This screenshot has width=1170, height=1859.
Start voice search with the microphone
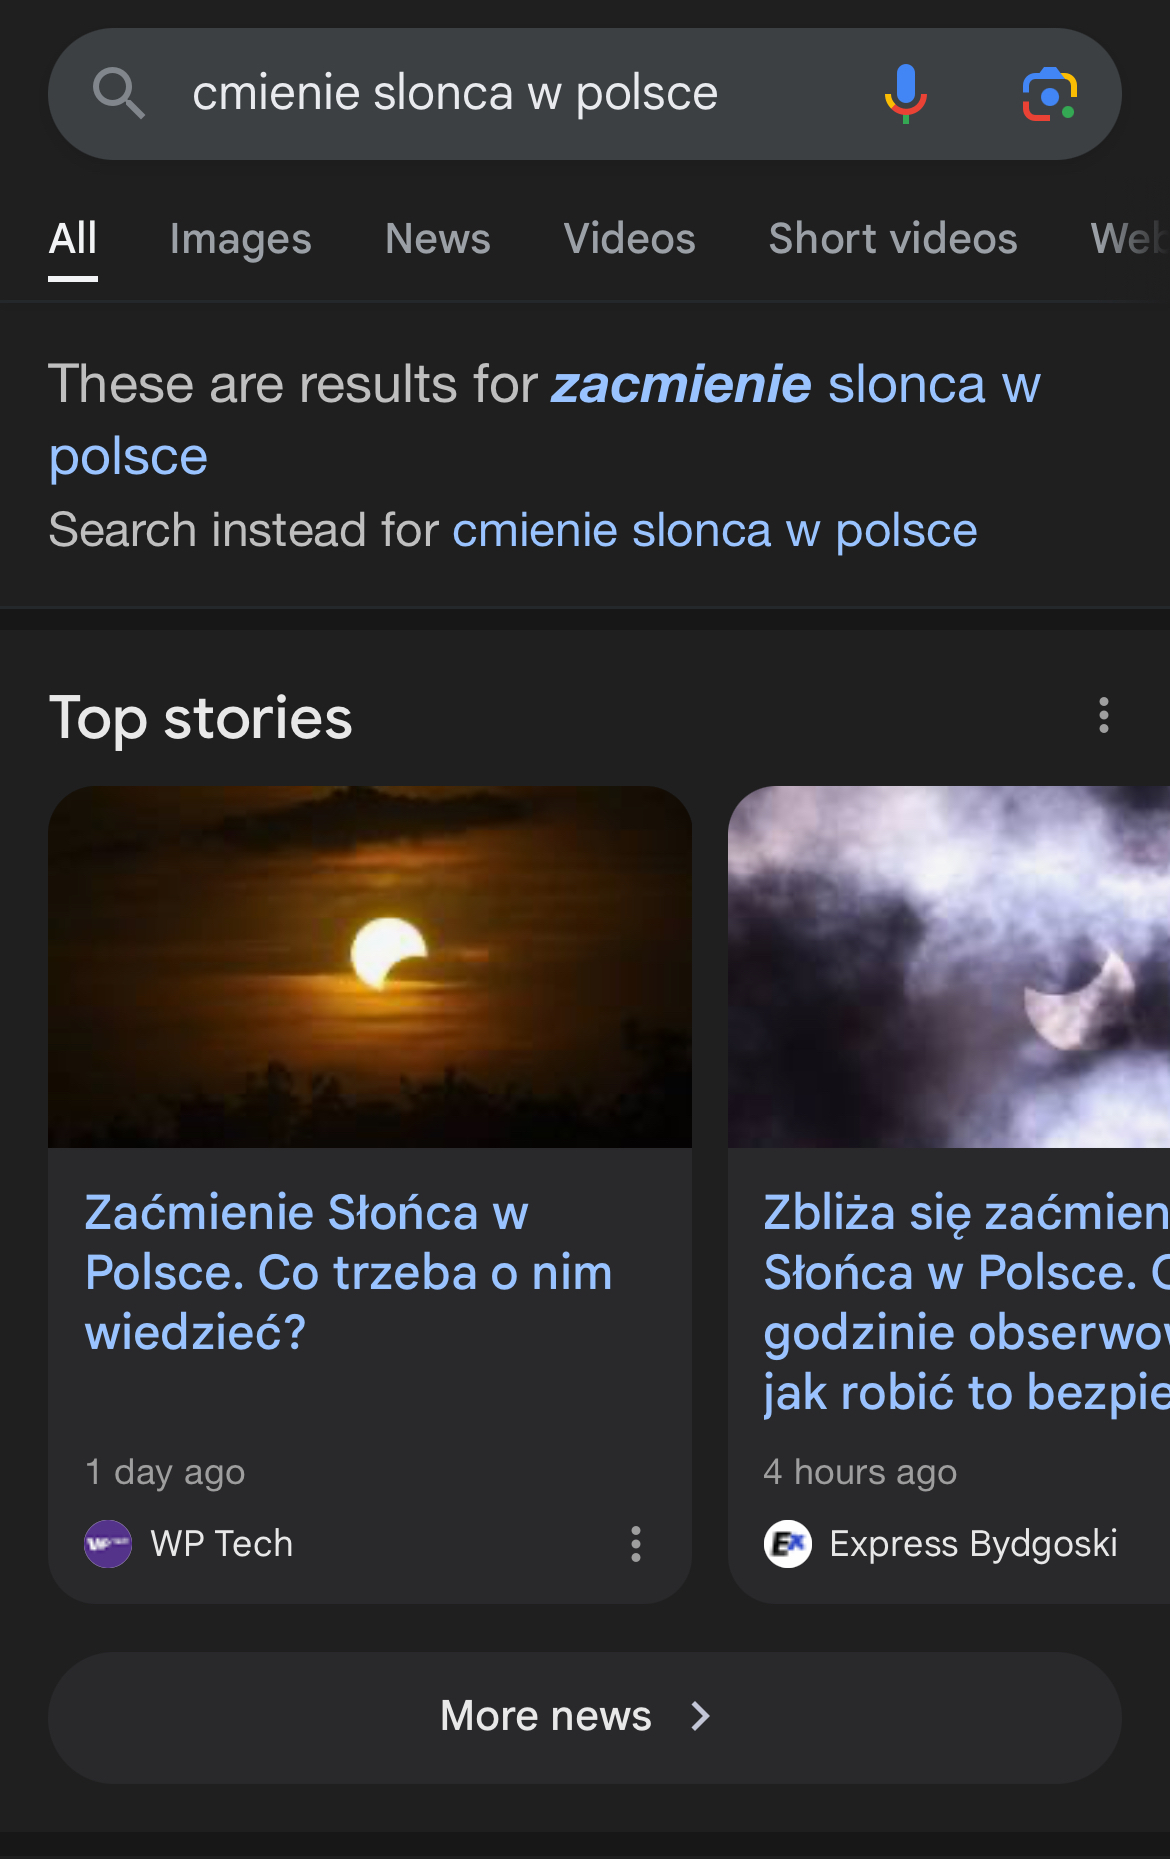[905, 94]
